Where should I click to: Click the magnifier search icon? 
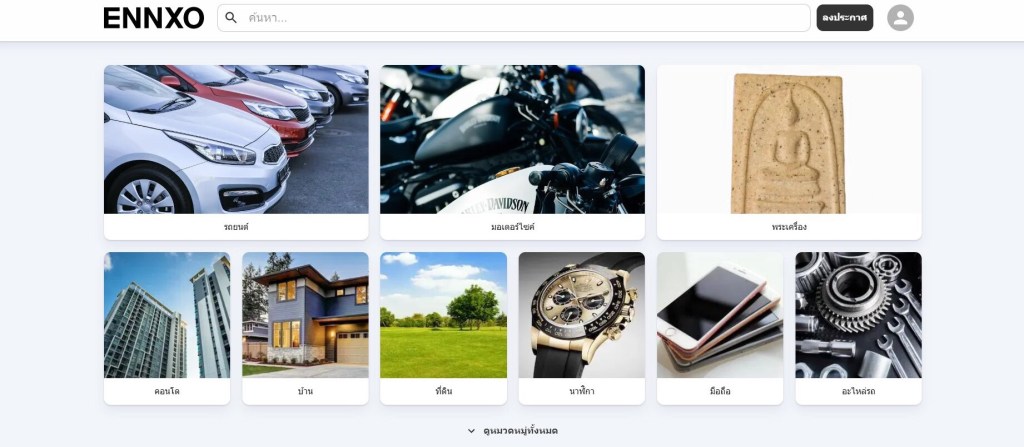coord(231,18)
